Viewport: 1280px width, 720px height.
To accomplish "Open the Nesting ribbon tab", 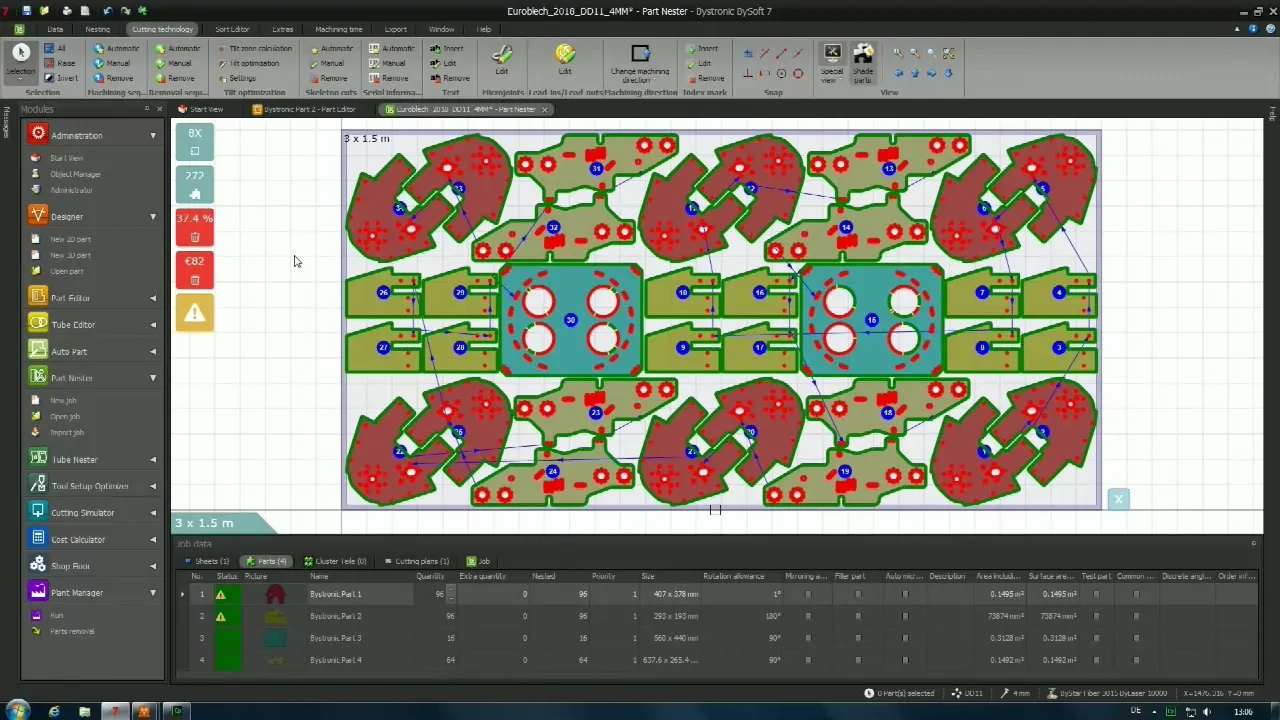I will [98, 29].
